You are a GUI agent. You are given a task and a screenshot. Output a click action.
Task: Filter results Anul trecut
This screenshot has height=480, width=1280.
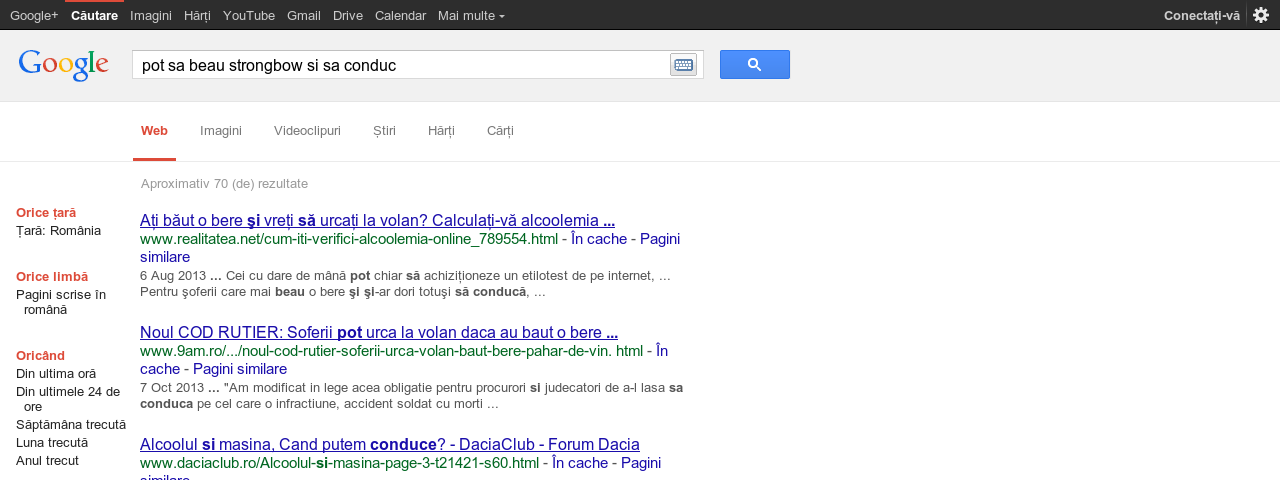click(x=47, y=460)
